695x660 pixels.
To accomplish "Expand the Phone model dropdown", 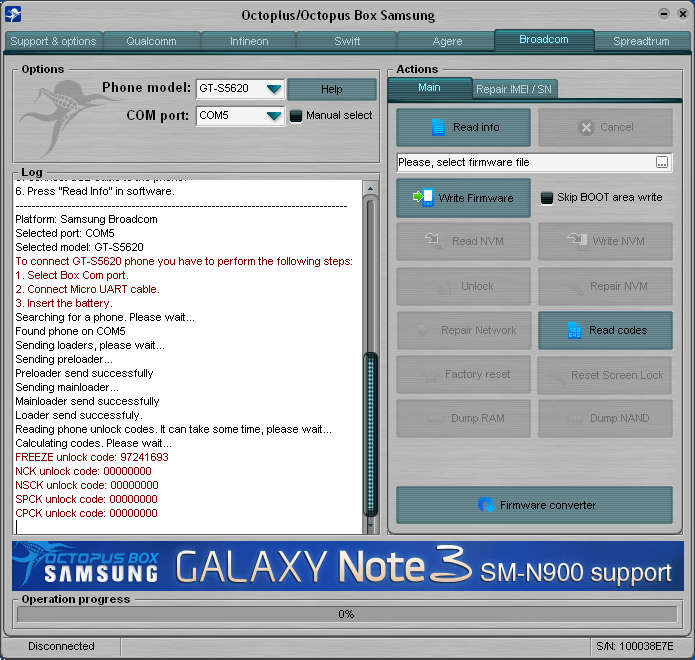I will (273, 89).
